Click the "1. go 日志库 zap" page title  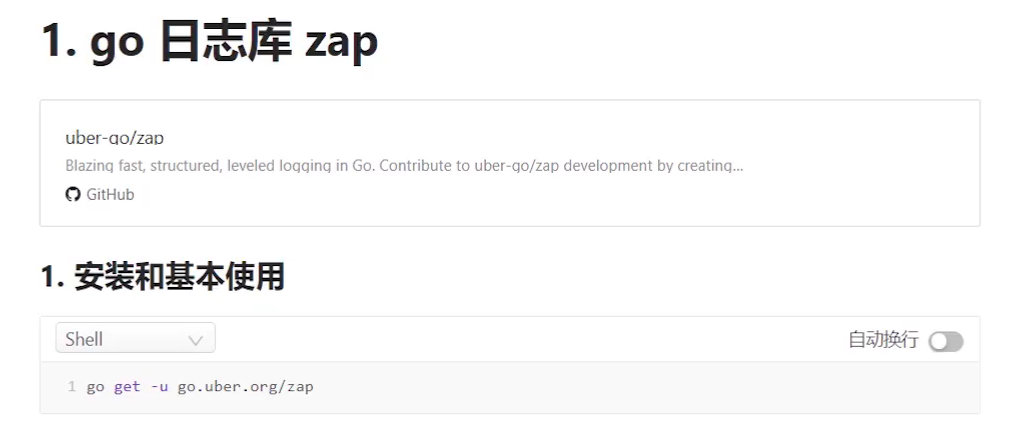coord(209,42)
